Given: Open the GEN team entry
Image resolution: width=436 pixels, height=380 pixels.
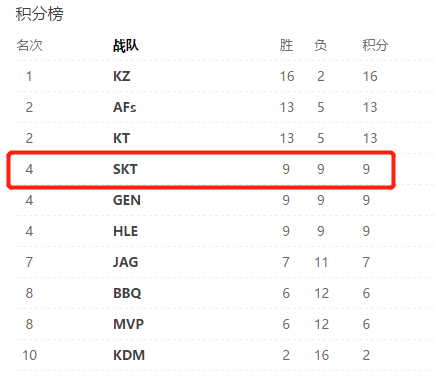Looking at the screenshot, I should [127, 200].
